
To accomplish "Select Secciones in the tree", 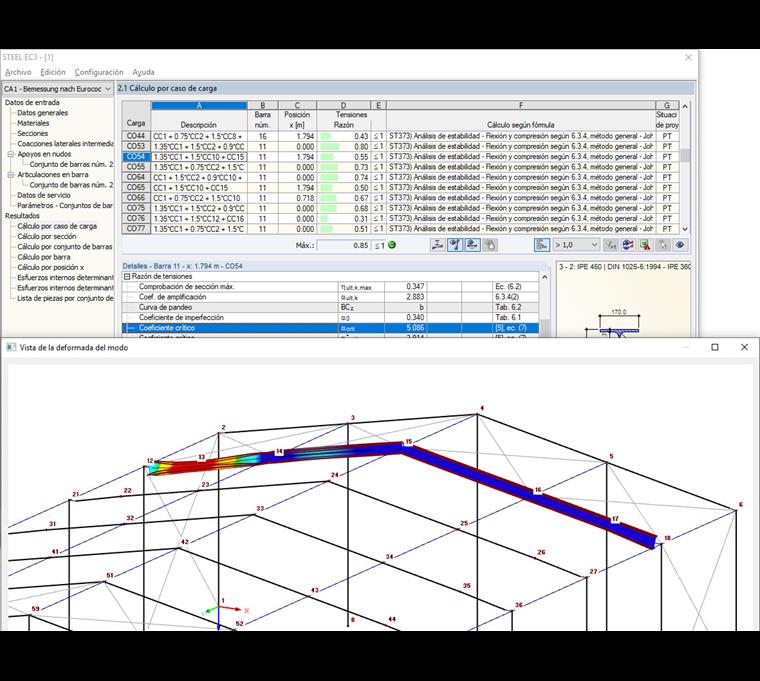I will tap(32, 133).
